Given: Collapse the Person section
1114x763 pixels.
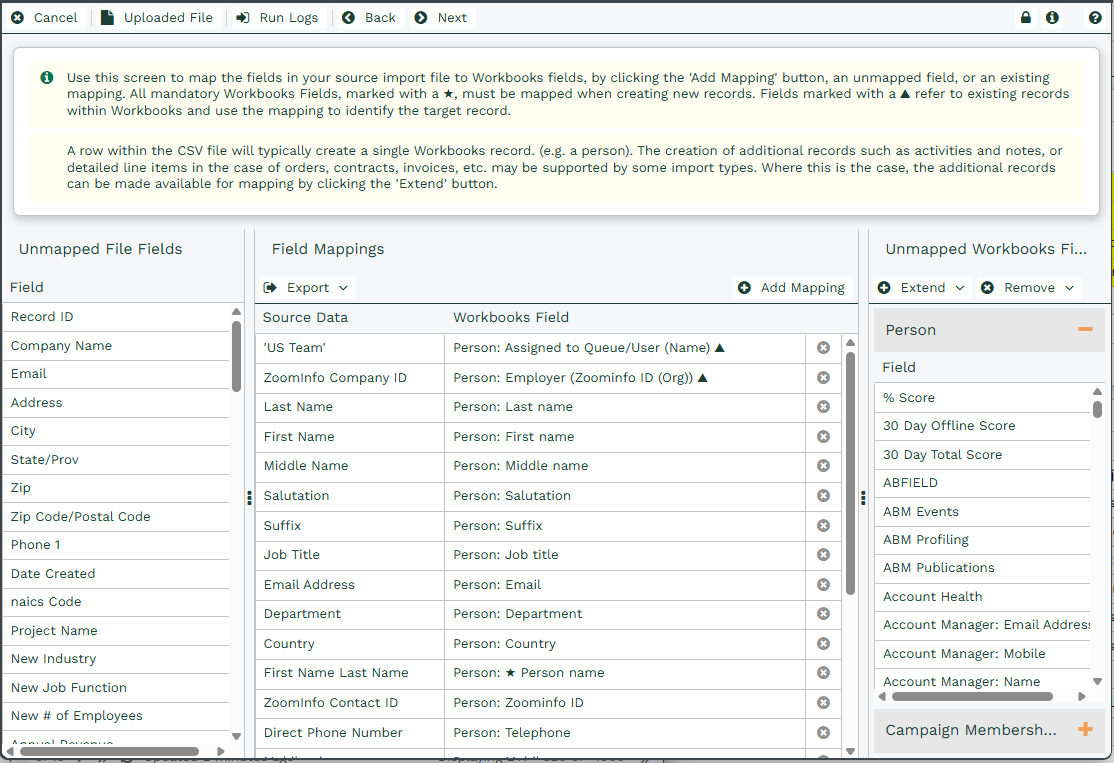Looking at the screenshot, I should click(1085, 329).
